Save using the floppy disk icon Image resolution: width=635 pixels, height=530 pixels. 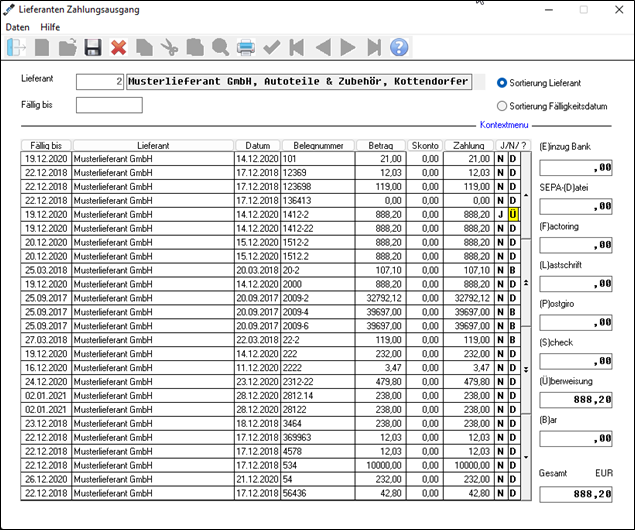click(x=93, y=47)
